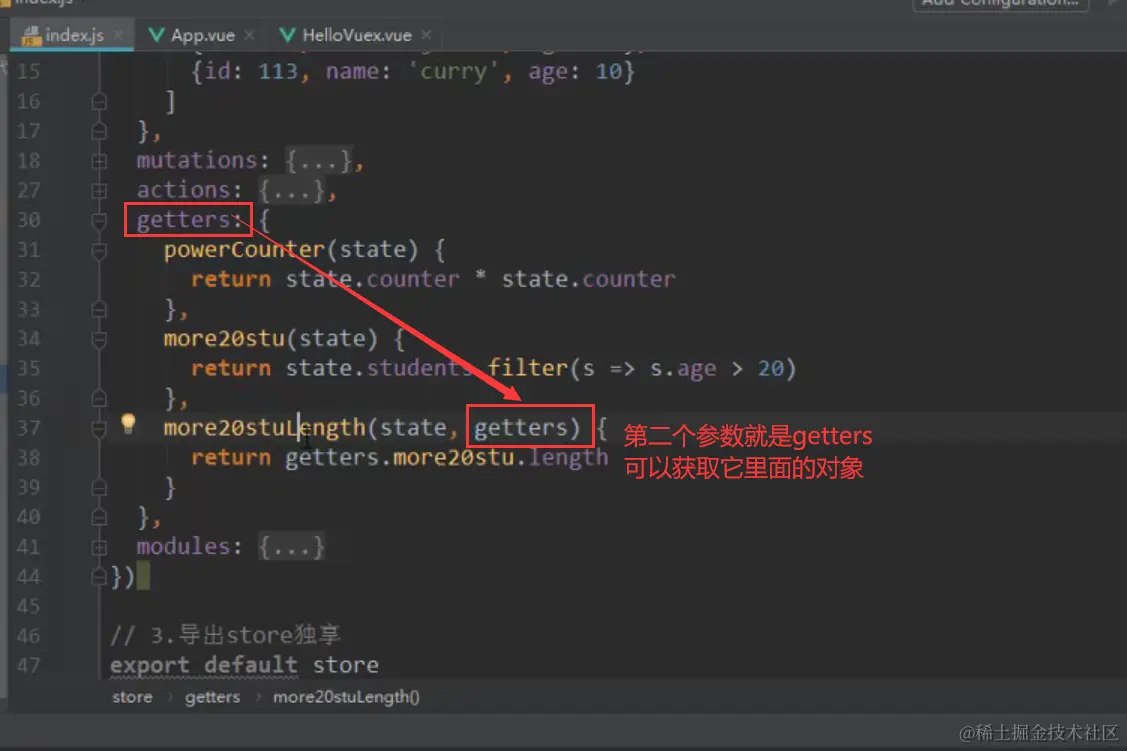1127x751 pixels.
Task: Click the Vue icon on HelloVuex.vue tab
Action: [x=287, y=34]
